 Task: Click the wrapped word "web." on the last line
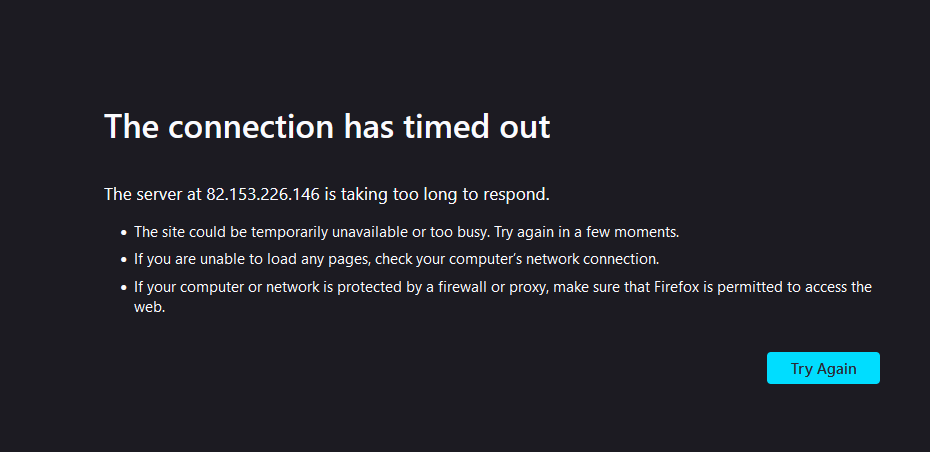coord(149,307)
